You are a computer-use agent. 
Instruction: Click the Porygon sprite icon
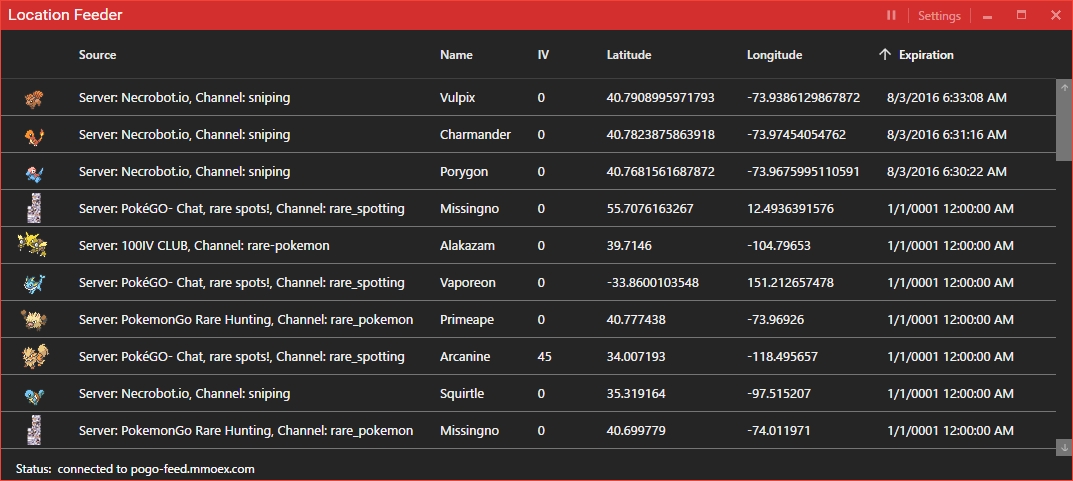[x=33, y=172]
